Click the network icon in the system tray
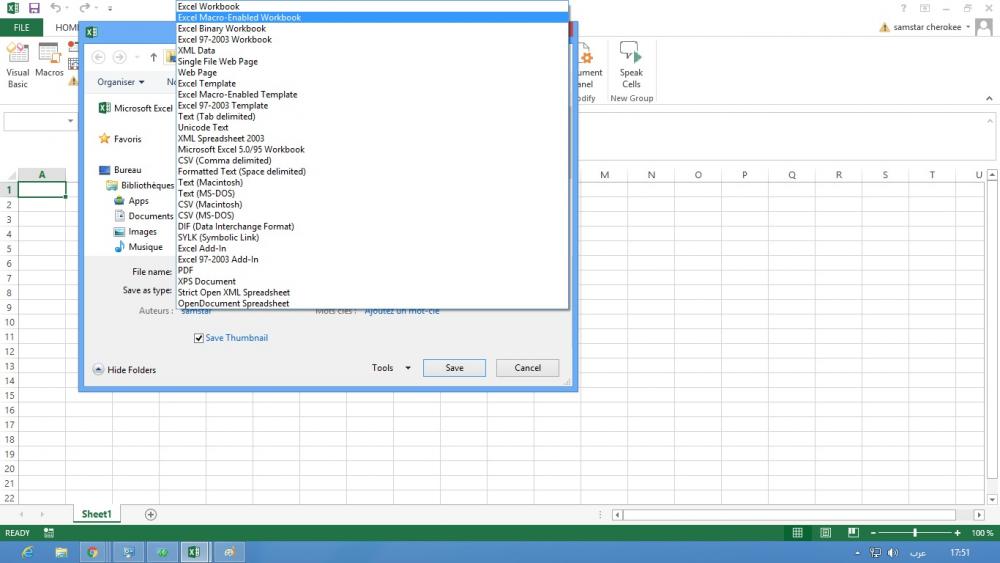This screenshot has height=563, width=1000. (x=876, y=553)
